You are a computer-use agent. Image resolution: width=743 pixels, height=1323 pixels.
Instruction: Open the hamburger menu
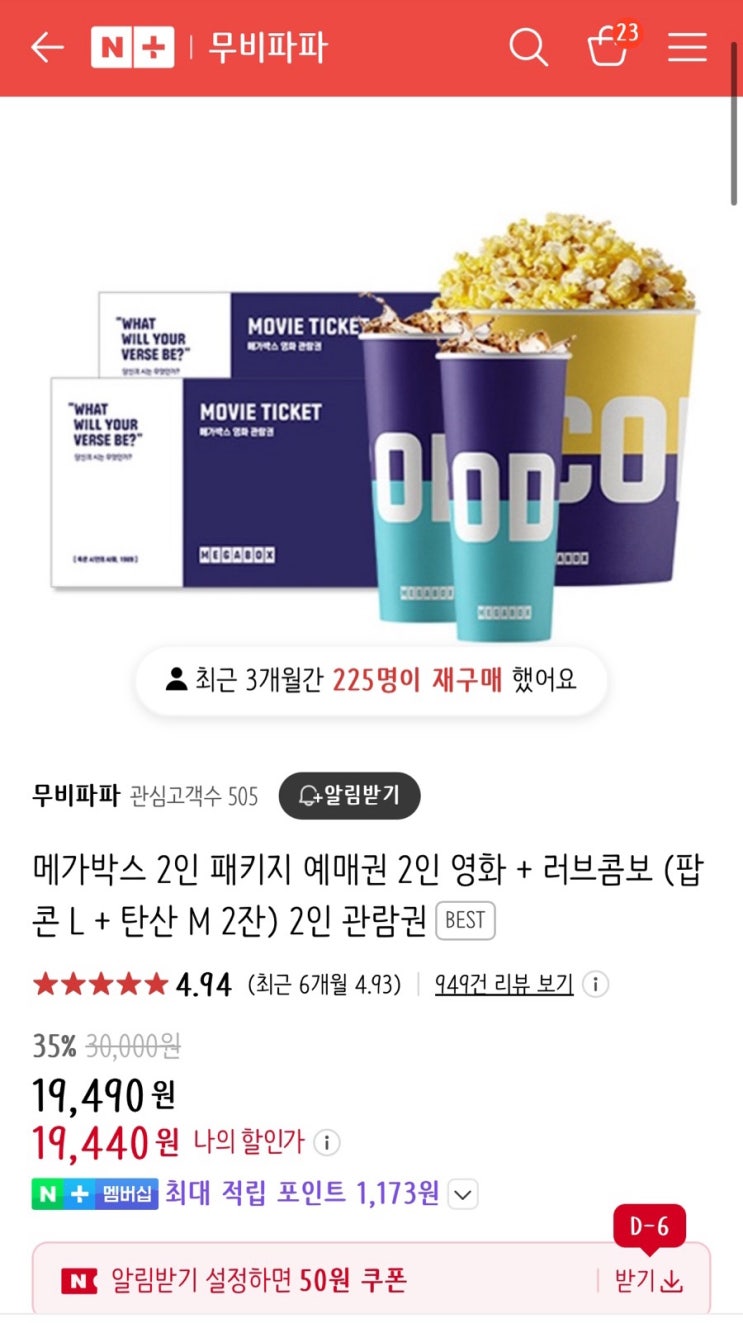point(687,47)
